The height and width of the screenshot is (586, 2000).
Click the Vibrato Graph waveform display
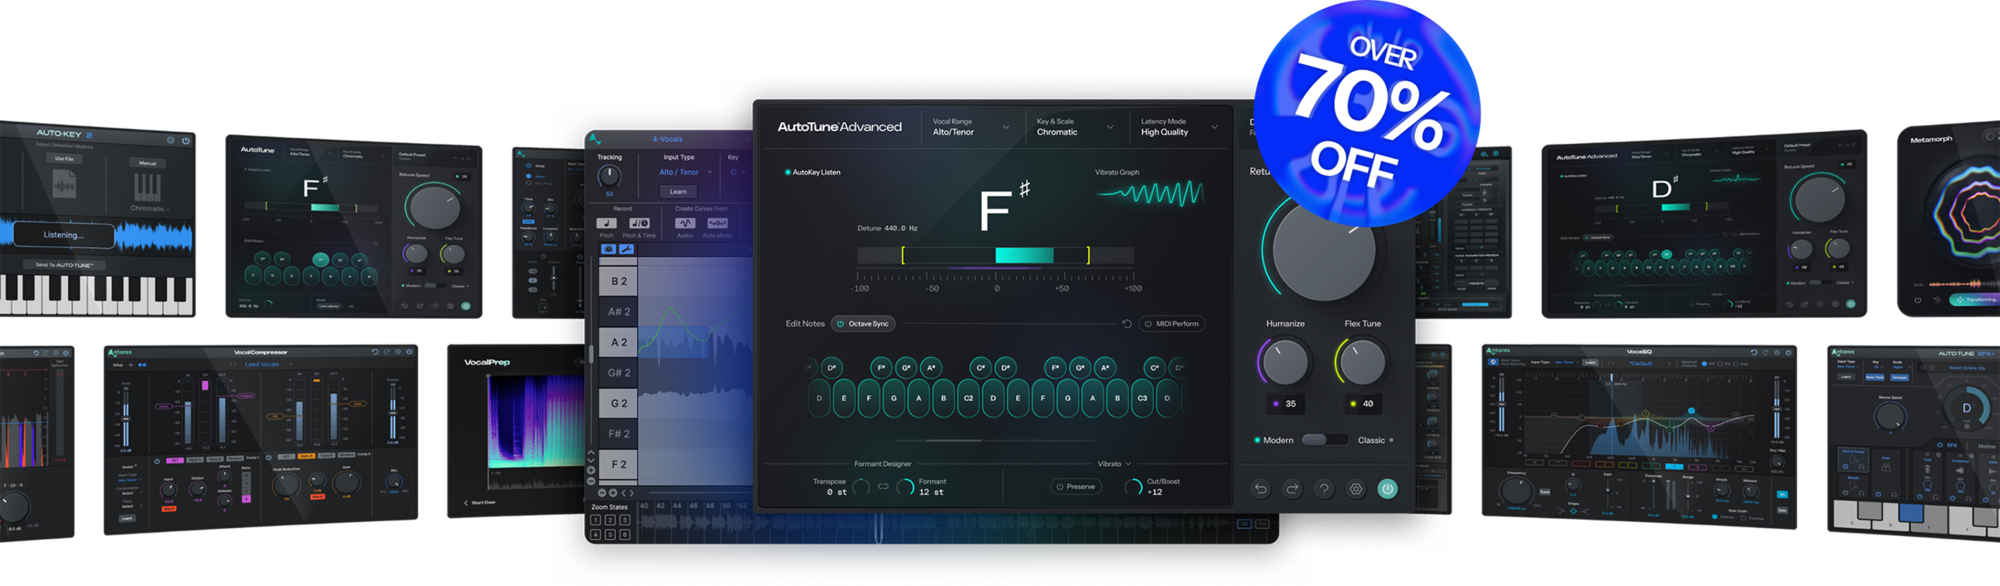click(x=1150, y=192)
